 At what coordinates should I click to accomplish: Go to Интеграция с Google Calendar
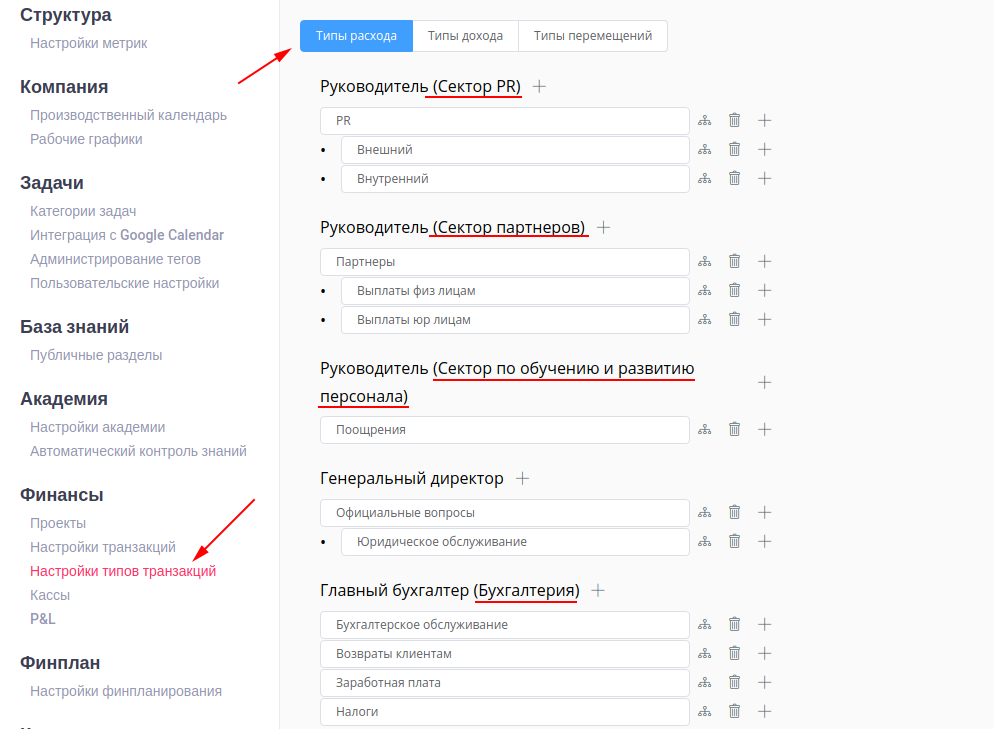pos(127,234)
